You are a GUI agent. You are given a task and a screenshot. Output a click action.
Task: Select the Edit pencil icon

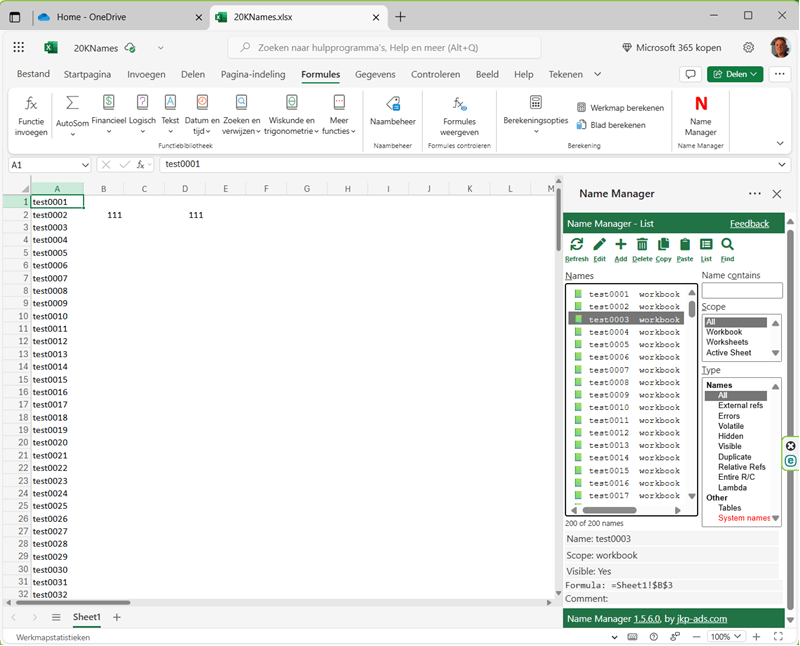599,243
